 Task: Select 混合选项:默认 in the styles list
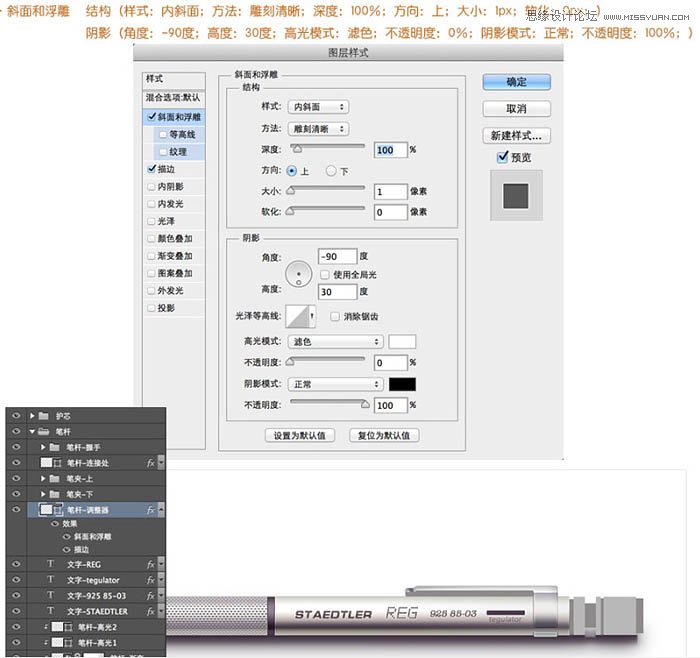tap(173, 97)
